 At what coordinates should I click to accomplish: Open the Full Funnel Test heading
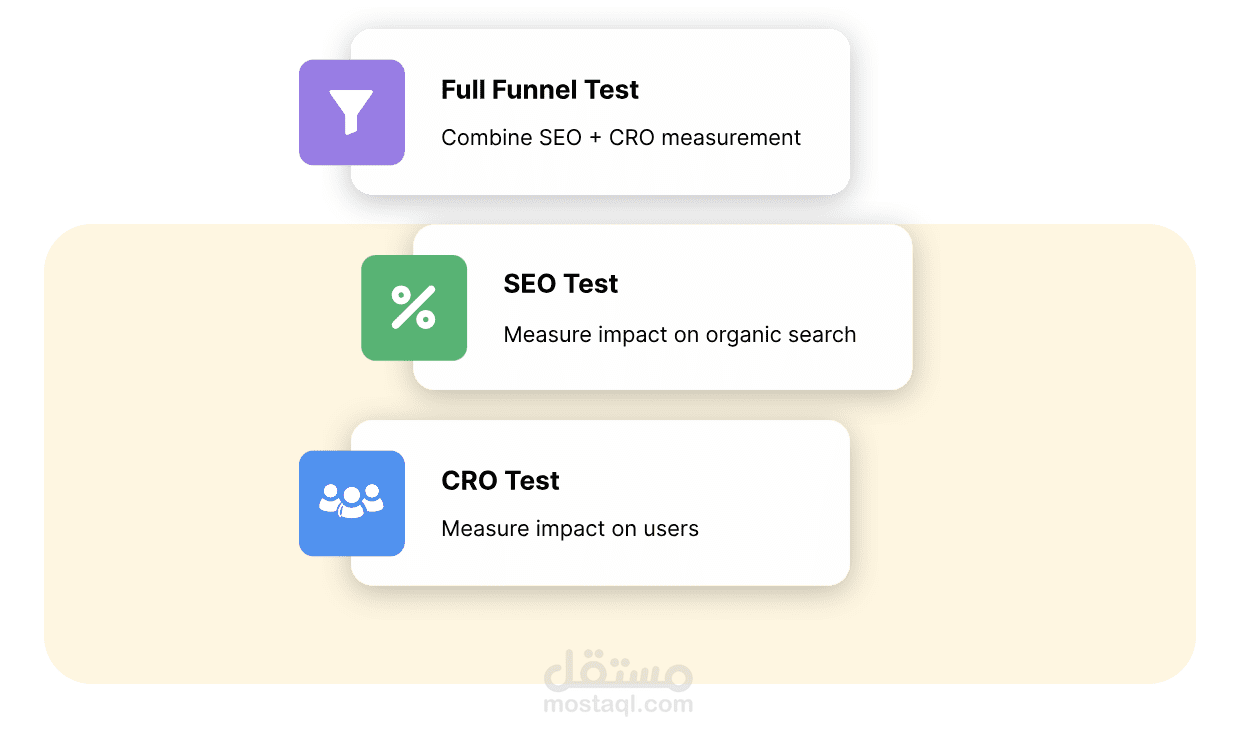click(x=540, y=90)
